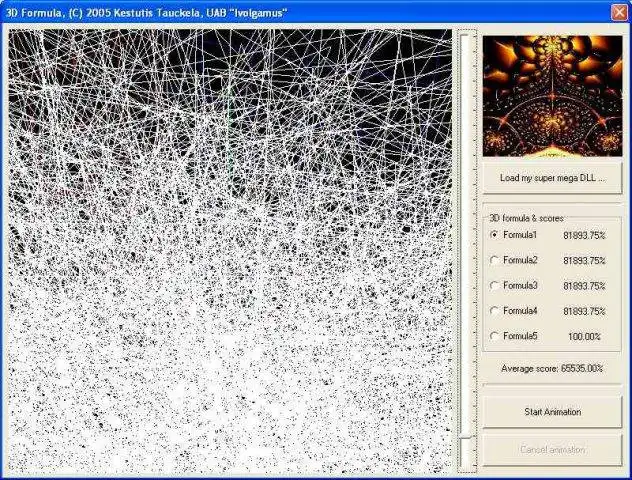Click Formula2 score 81893.75%
This screenshot has height=480, width=632.
click(x=584, y=261)
